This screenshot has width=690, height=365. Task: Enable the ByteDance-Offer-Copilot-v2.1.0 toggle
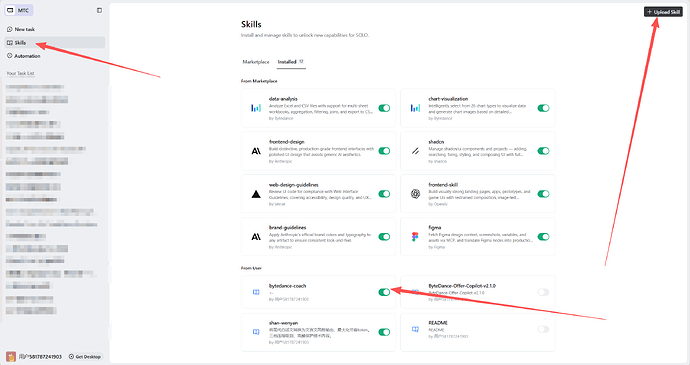(x=543, y=292)
